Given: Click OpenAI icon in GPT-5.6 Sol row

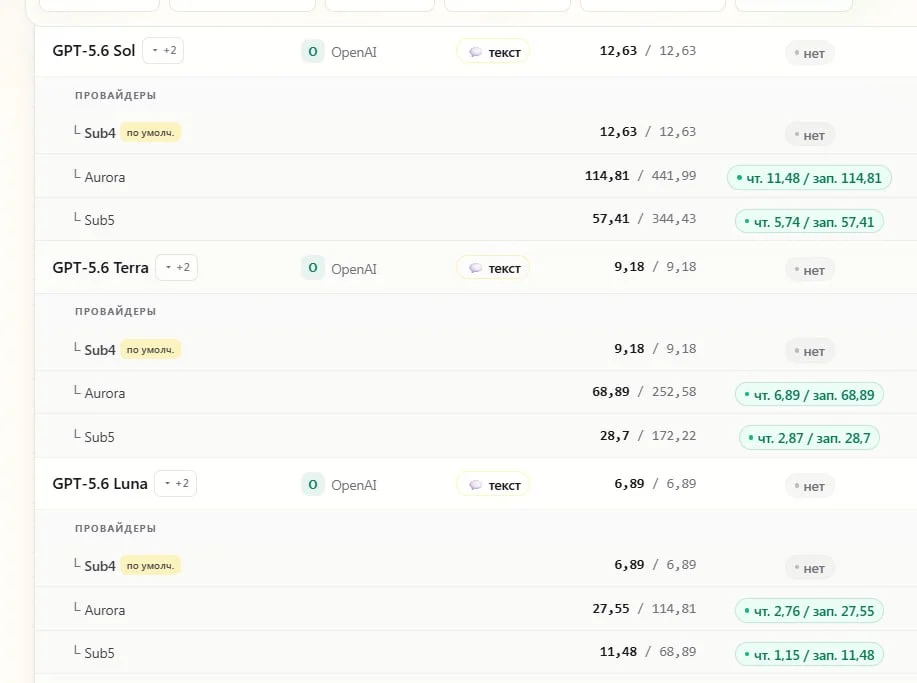Looking at the screenshot, I should [x=313, y=51].
